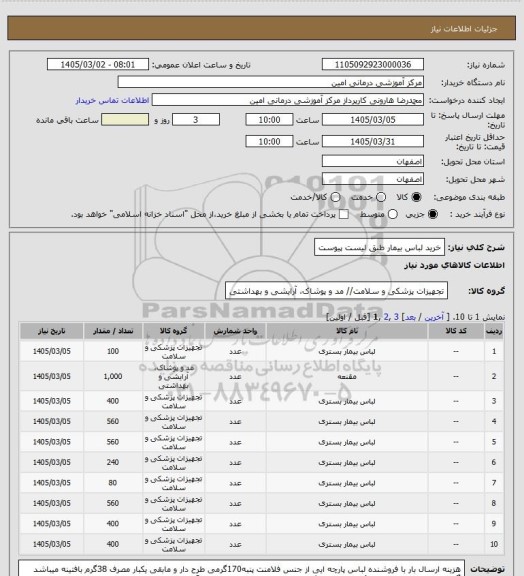Click quantity 80 in row 7
This screenshot has width=524, height=576.
tap(113, 483)
